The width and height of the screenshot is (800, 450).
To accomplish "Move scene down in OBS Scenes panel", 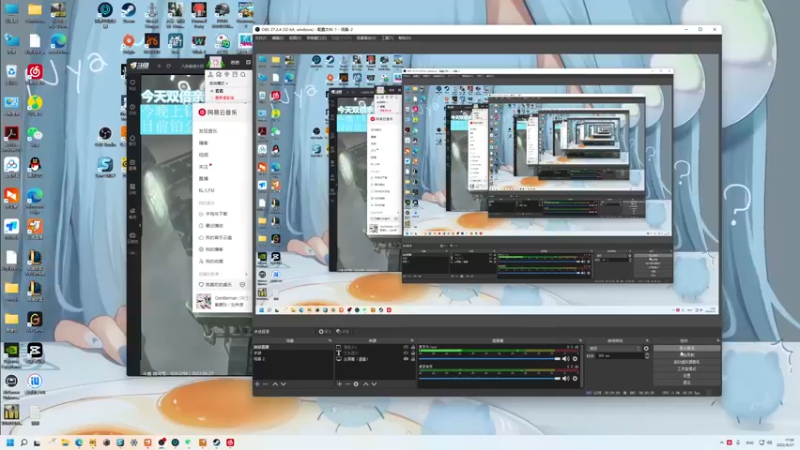I will pyautogui.click(x=284, y=384).
